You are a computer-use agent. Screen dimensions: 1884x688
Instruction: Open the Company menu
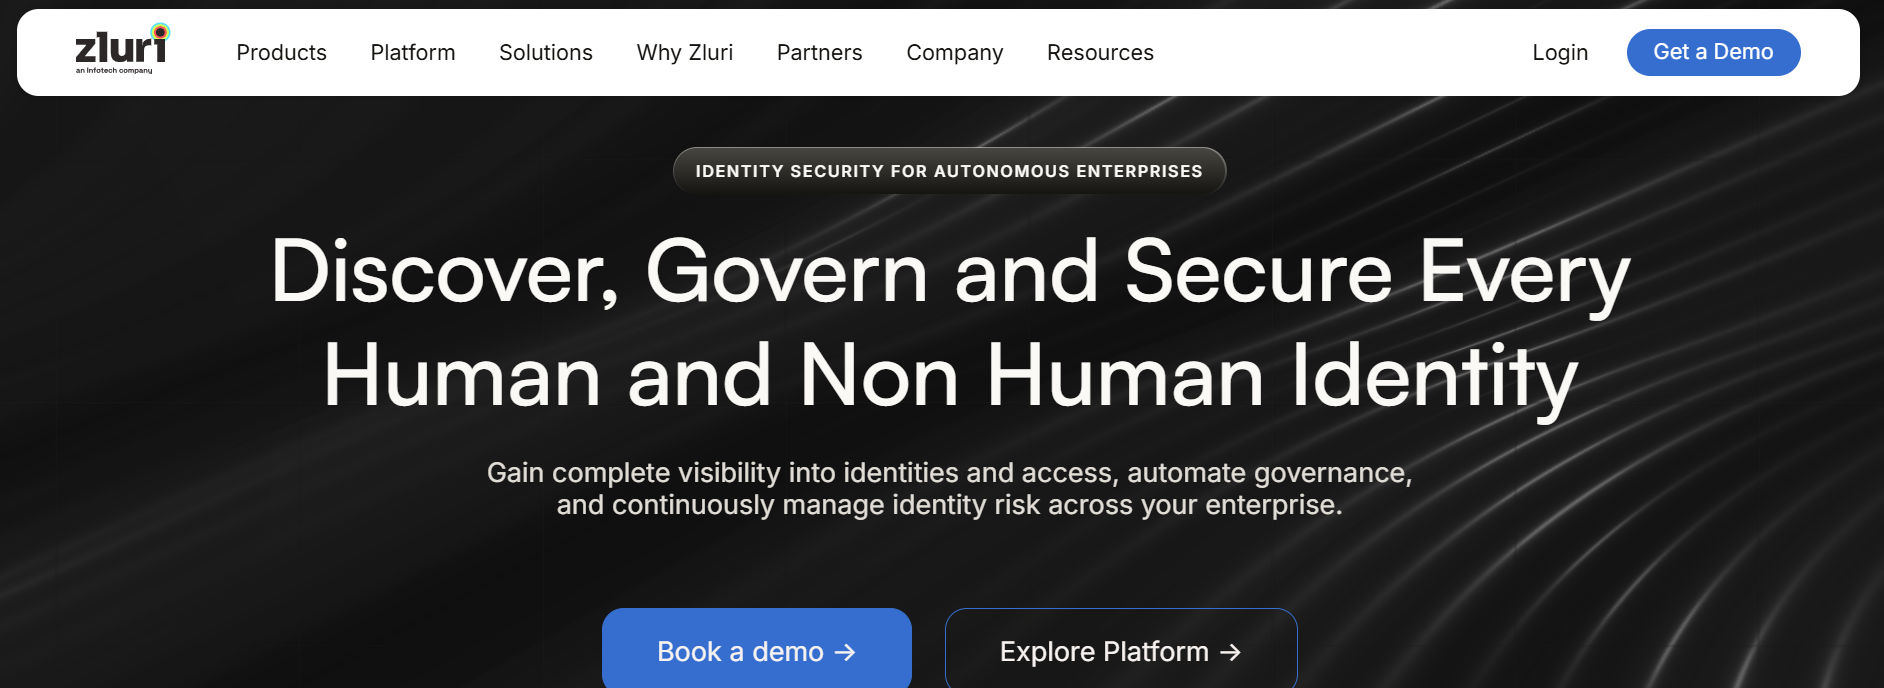(955, 53)
